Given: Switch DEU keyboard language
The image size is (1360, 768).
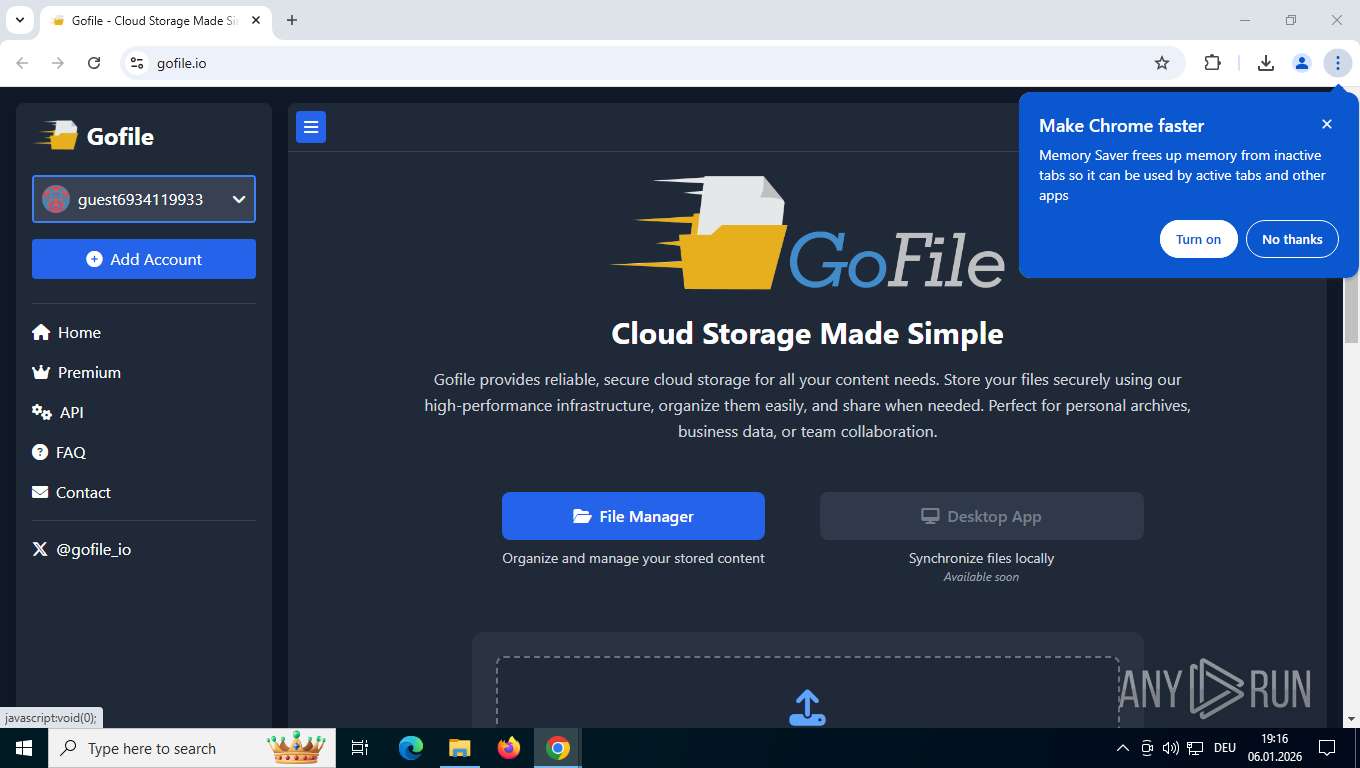Looking at the screenshot, I should (x=1225, y=748).
